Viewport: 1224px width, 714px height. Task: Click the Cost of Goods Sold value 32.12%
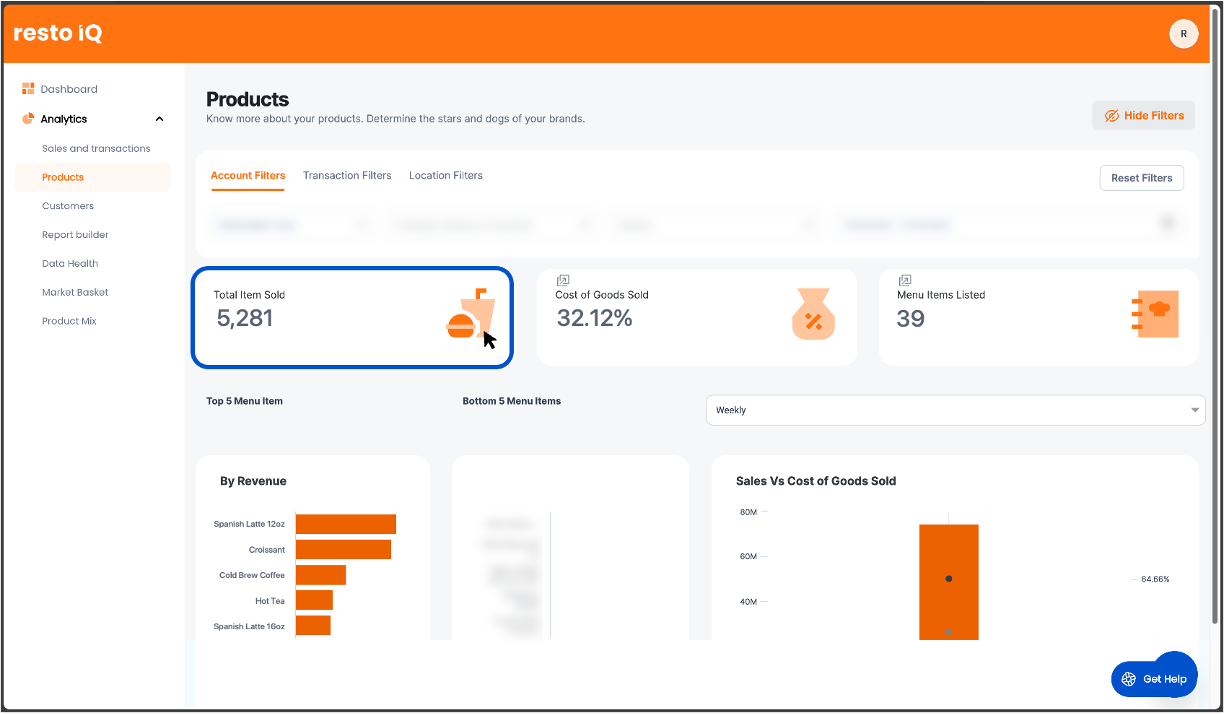pyautogui.click(x=594, y=319)
